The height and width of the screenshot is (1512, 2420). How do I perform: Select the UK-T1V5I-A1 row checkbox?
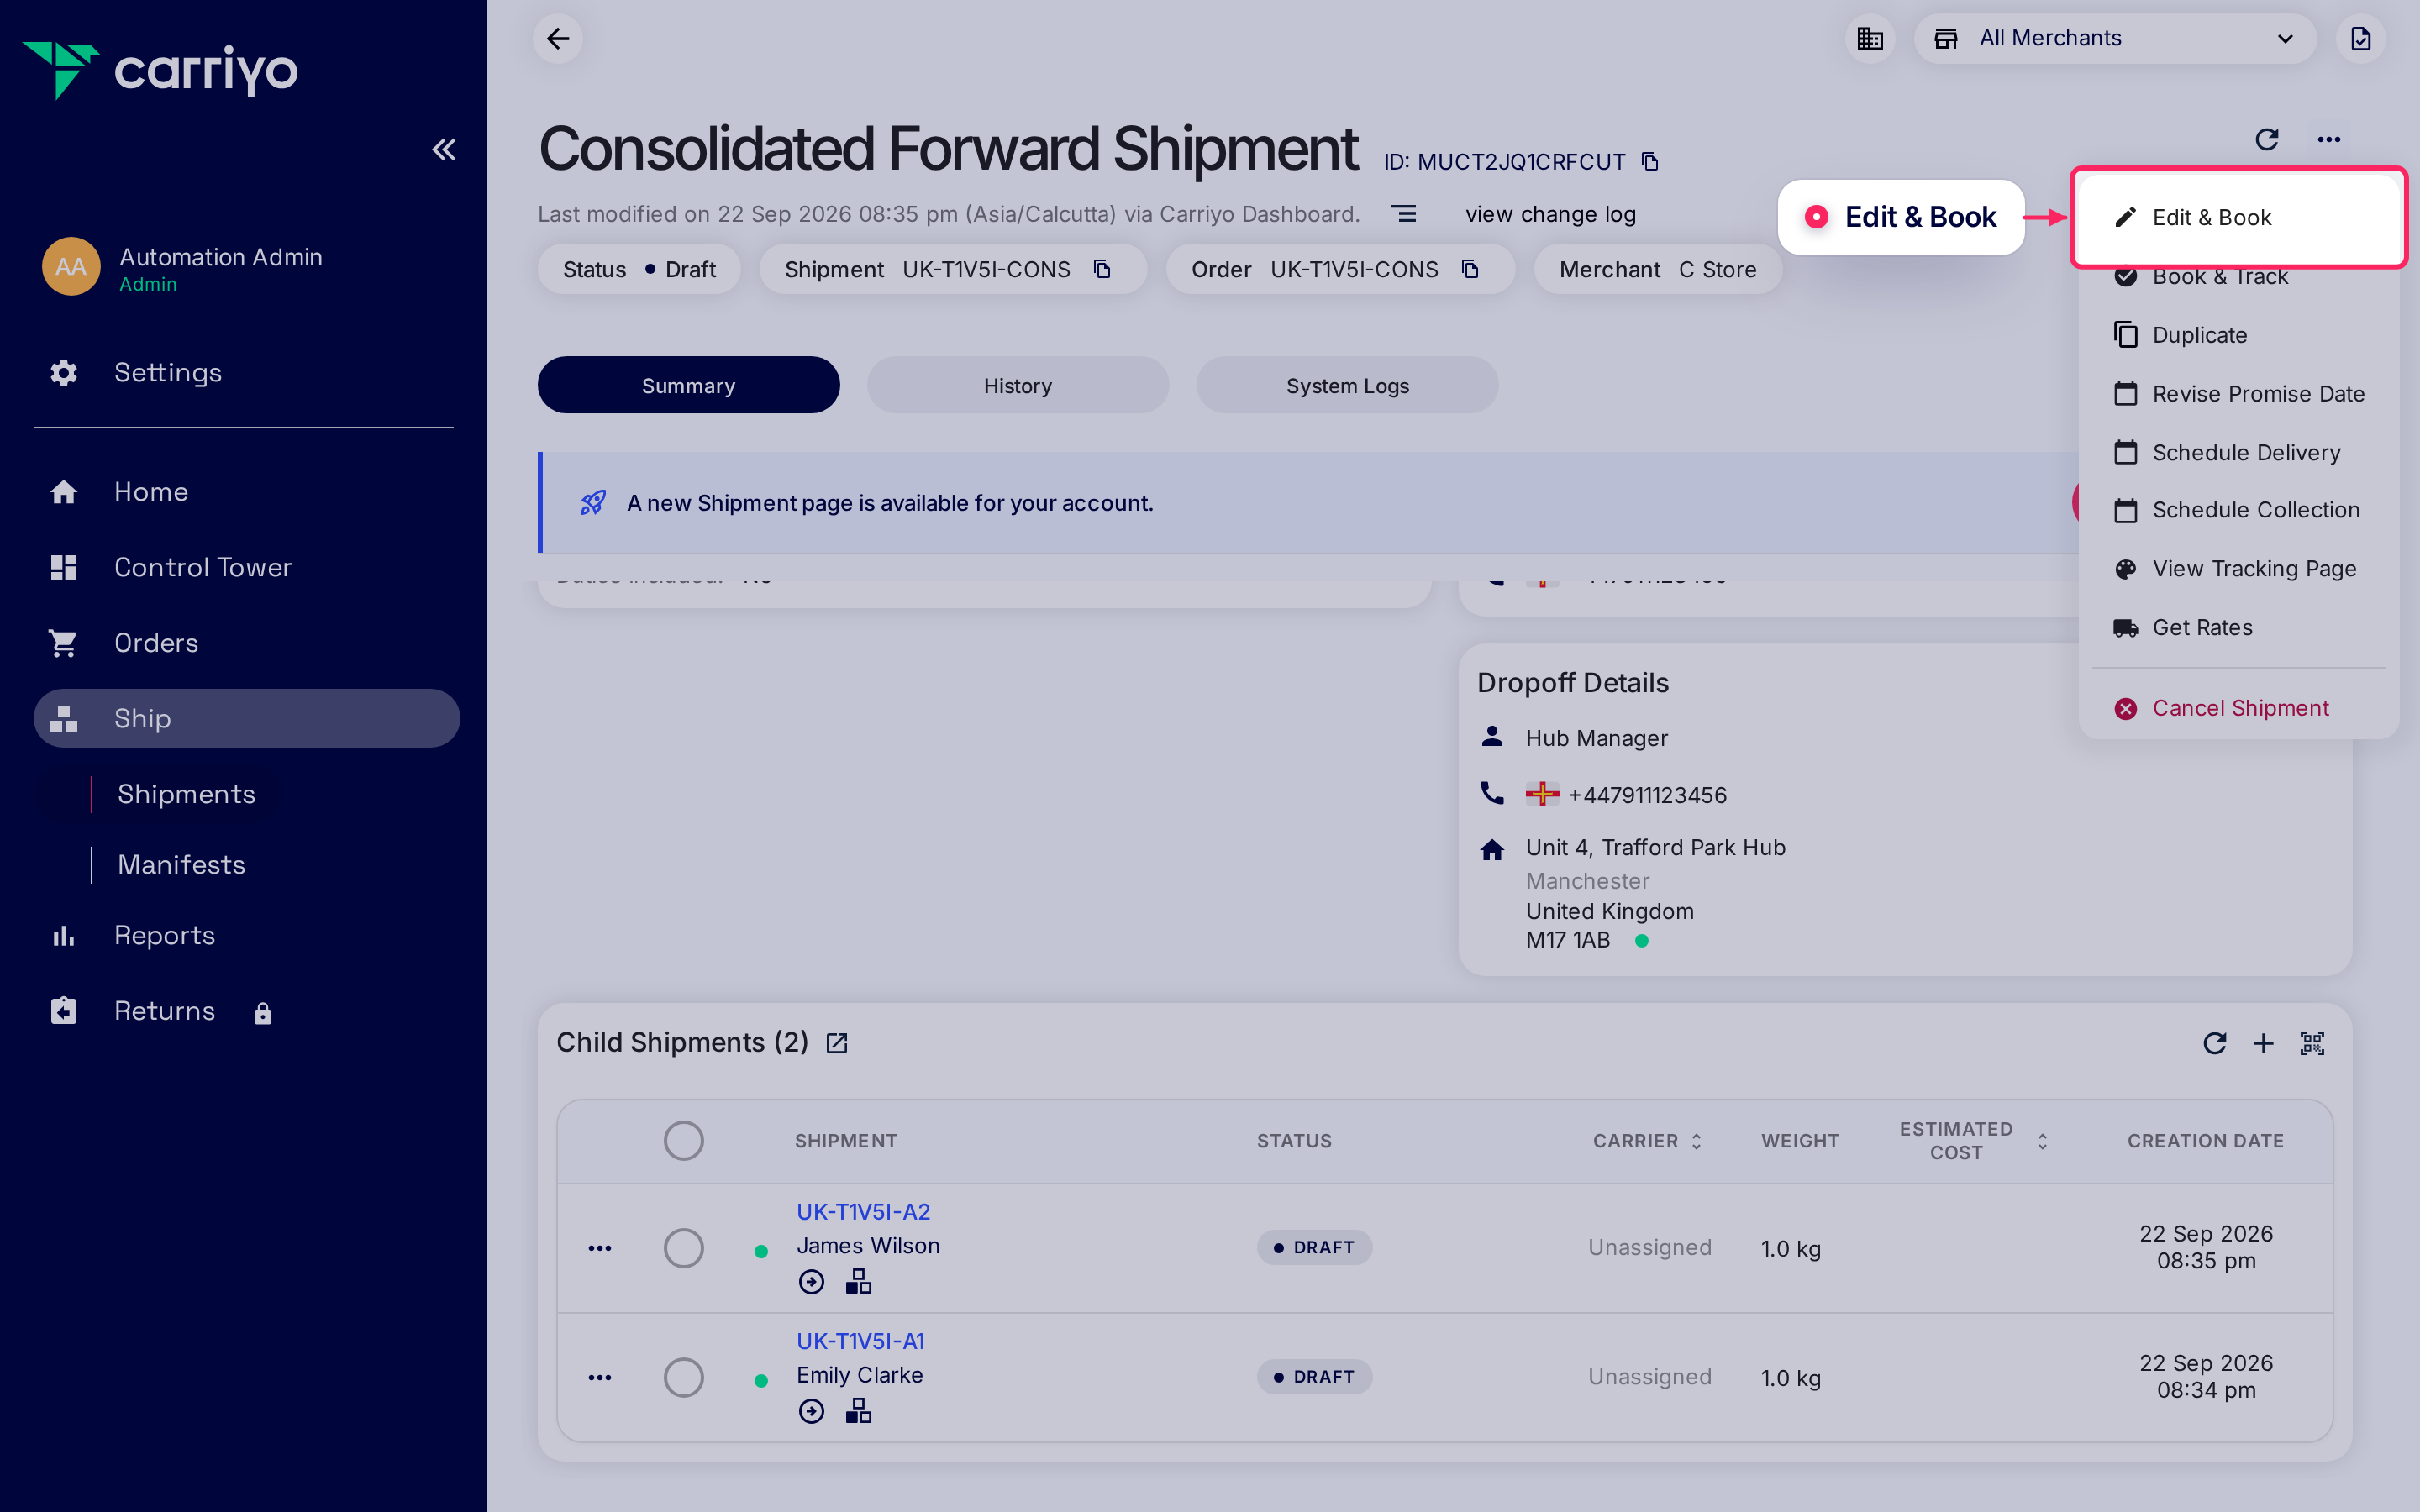pyautogui.click(x=684, y=1377)
